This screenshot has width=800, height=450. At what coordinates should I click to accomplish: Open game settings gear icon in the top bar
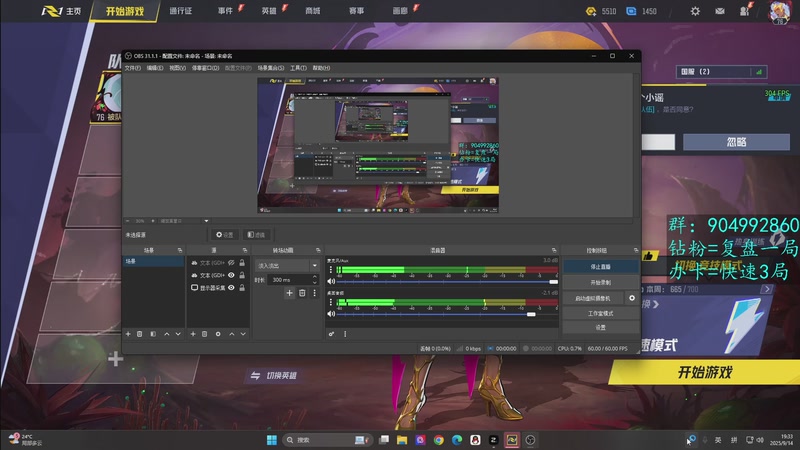[x=695, y=11]
